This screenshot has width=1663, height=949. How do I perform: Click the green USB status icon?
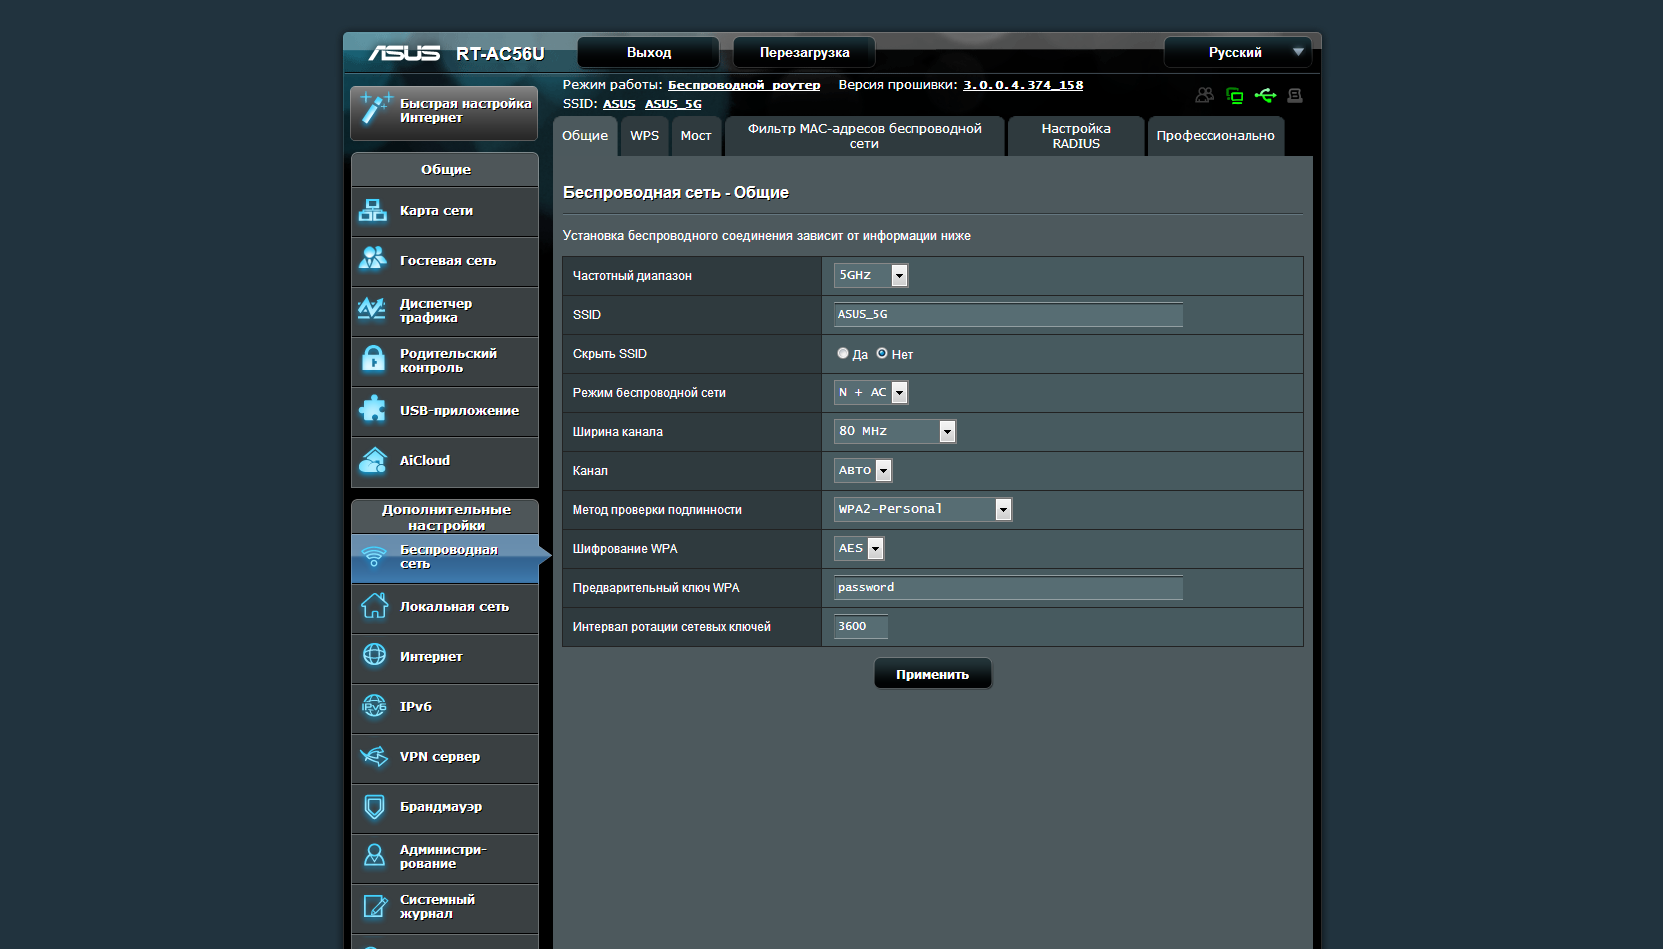1265,95
